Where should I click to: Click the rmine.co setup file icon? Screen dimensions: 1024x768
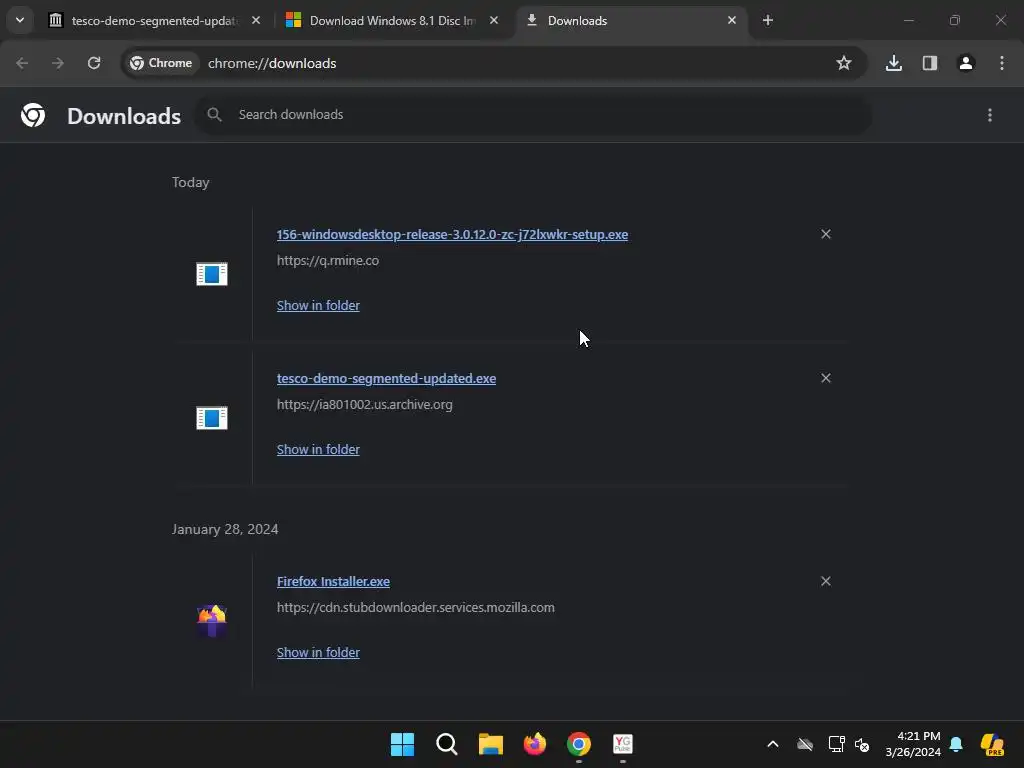[212, 274]
